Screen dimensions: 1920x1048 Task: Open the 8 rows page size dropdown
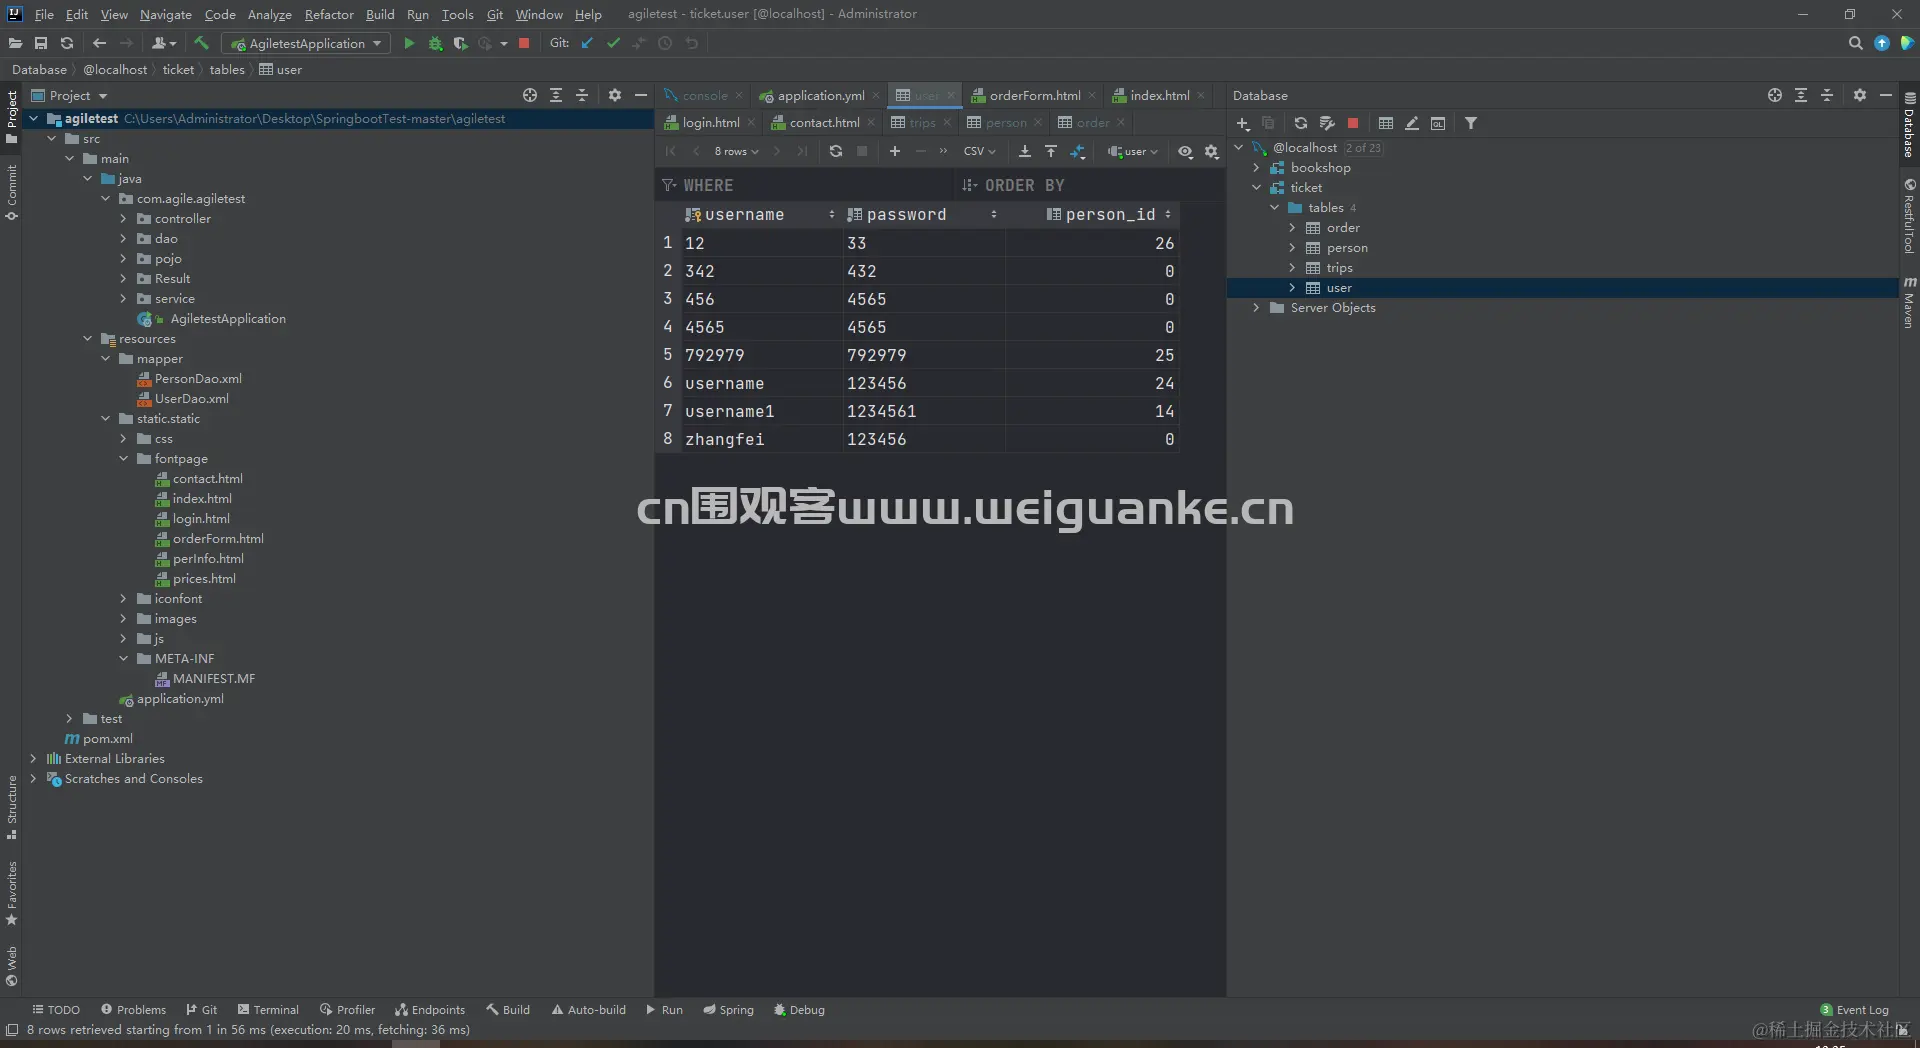pyautogui.click(x=736, y=151)
